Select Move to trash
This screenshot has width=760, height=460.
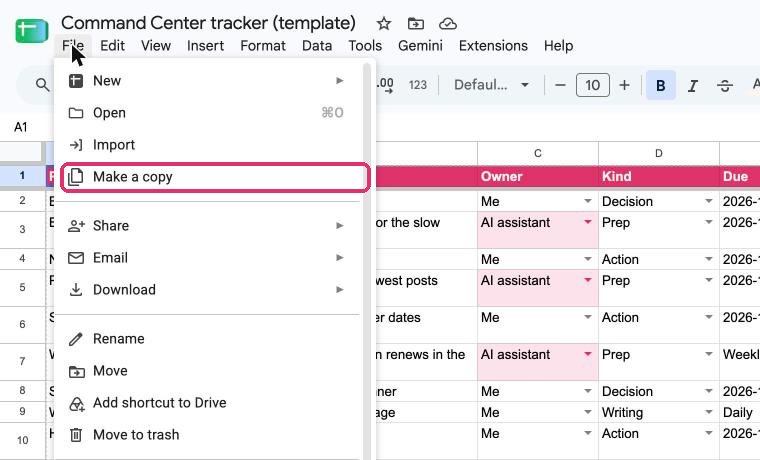[207, 434]
